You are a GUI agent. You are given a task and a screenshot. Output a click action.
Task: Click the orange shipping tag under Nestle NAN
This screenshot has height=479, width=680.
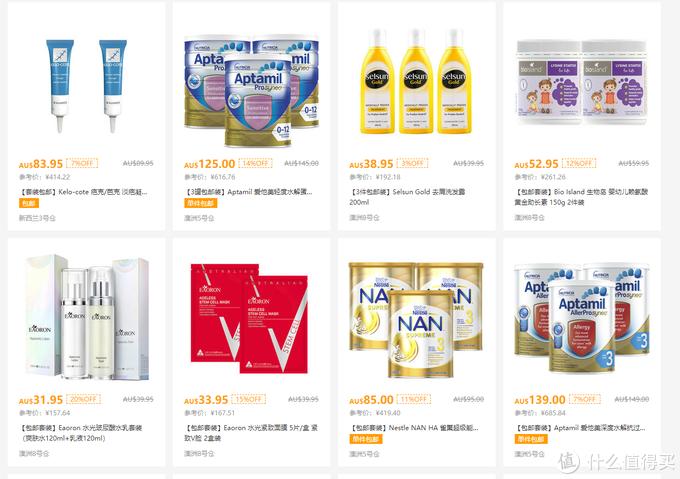tap(366, 439)
